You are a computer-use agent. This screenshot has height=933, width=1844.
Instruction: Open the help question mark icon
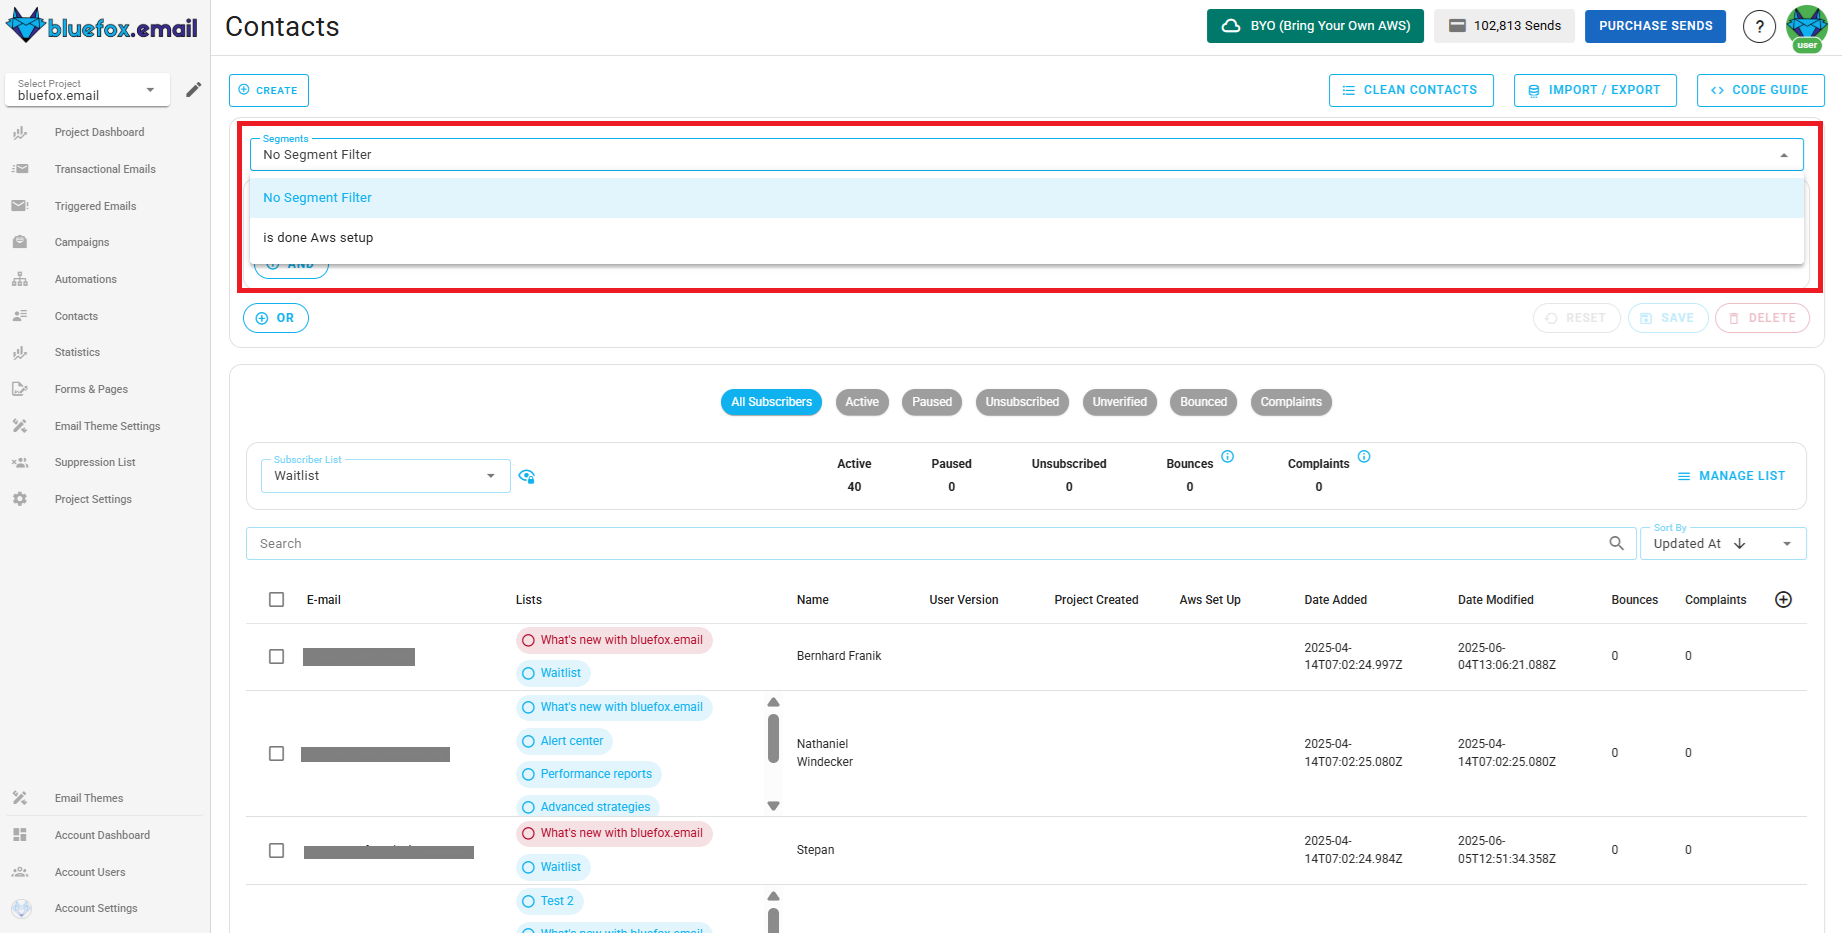1759,26
